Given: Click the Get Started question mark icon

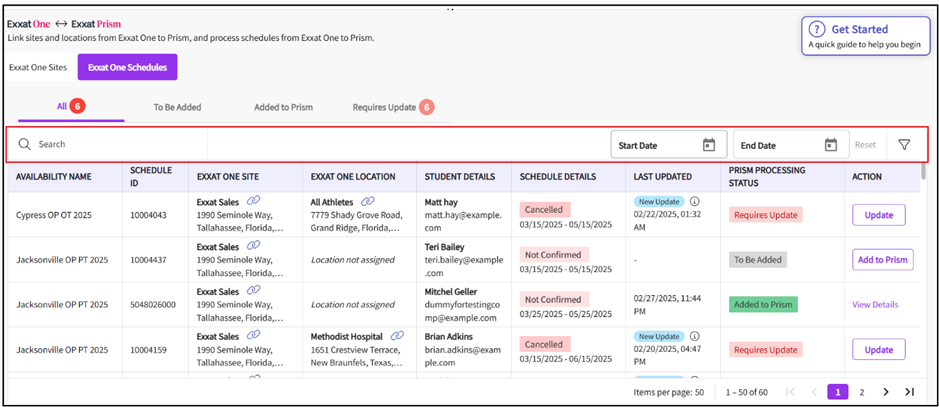Looking at the screenshot, I should (817, 29).
